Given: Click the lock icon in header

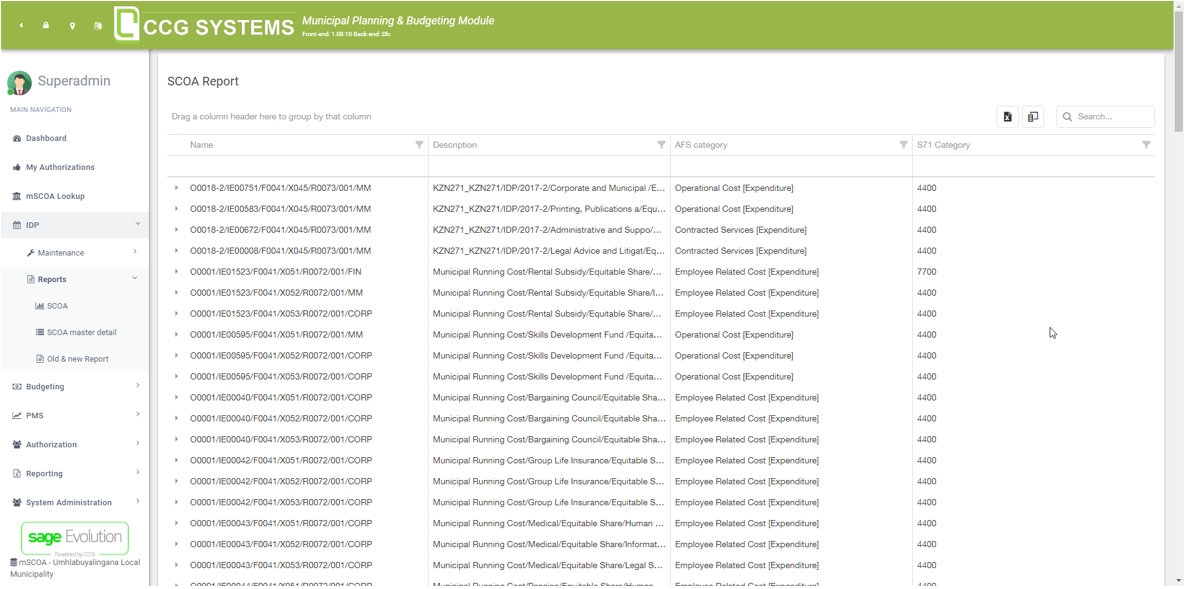Looking at the screenshot, I should point(46,26).
